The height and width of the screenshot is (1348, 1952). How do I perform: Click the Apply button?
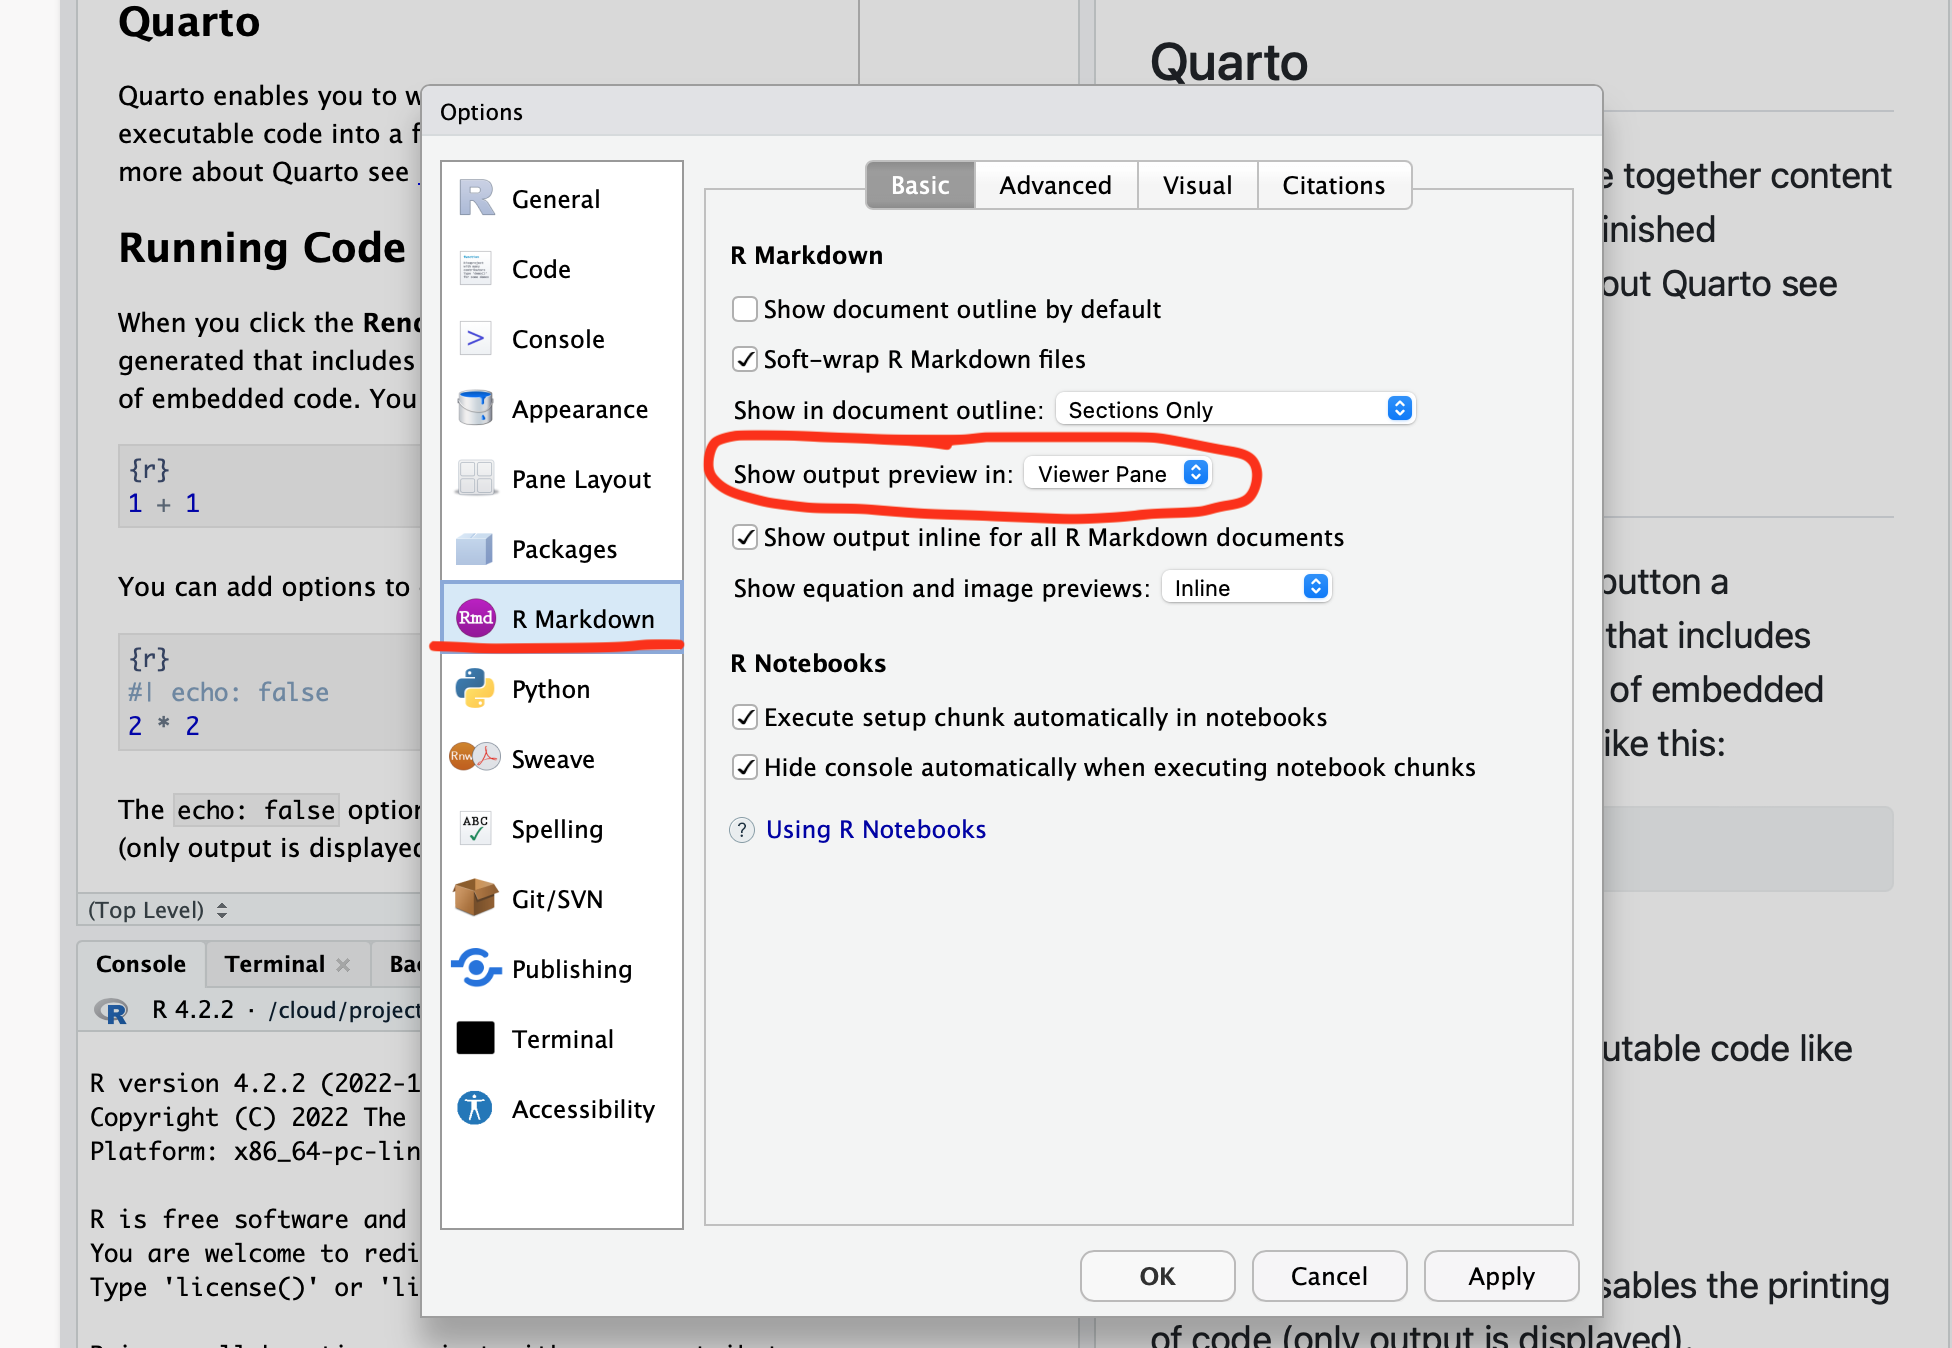click(1501, 1276)
